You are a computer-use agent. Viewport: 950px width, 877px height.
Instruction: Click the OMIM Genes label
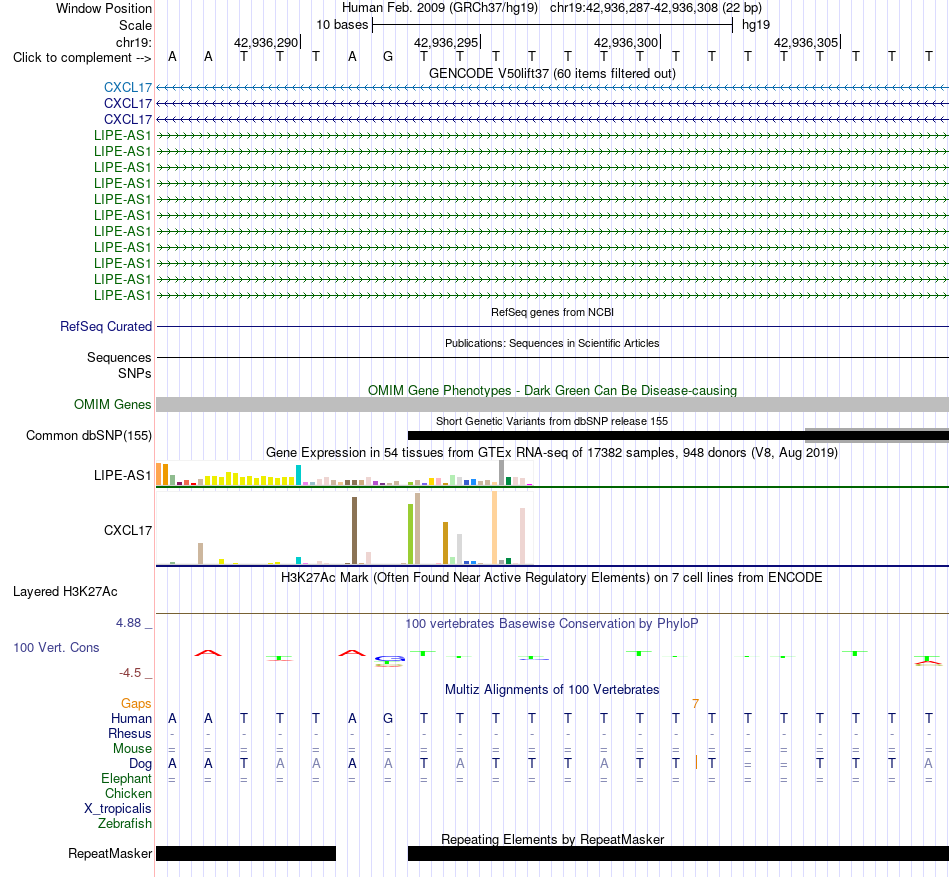(112, 405)
